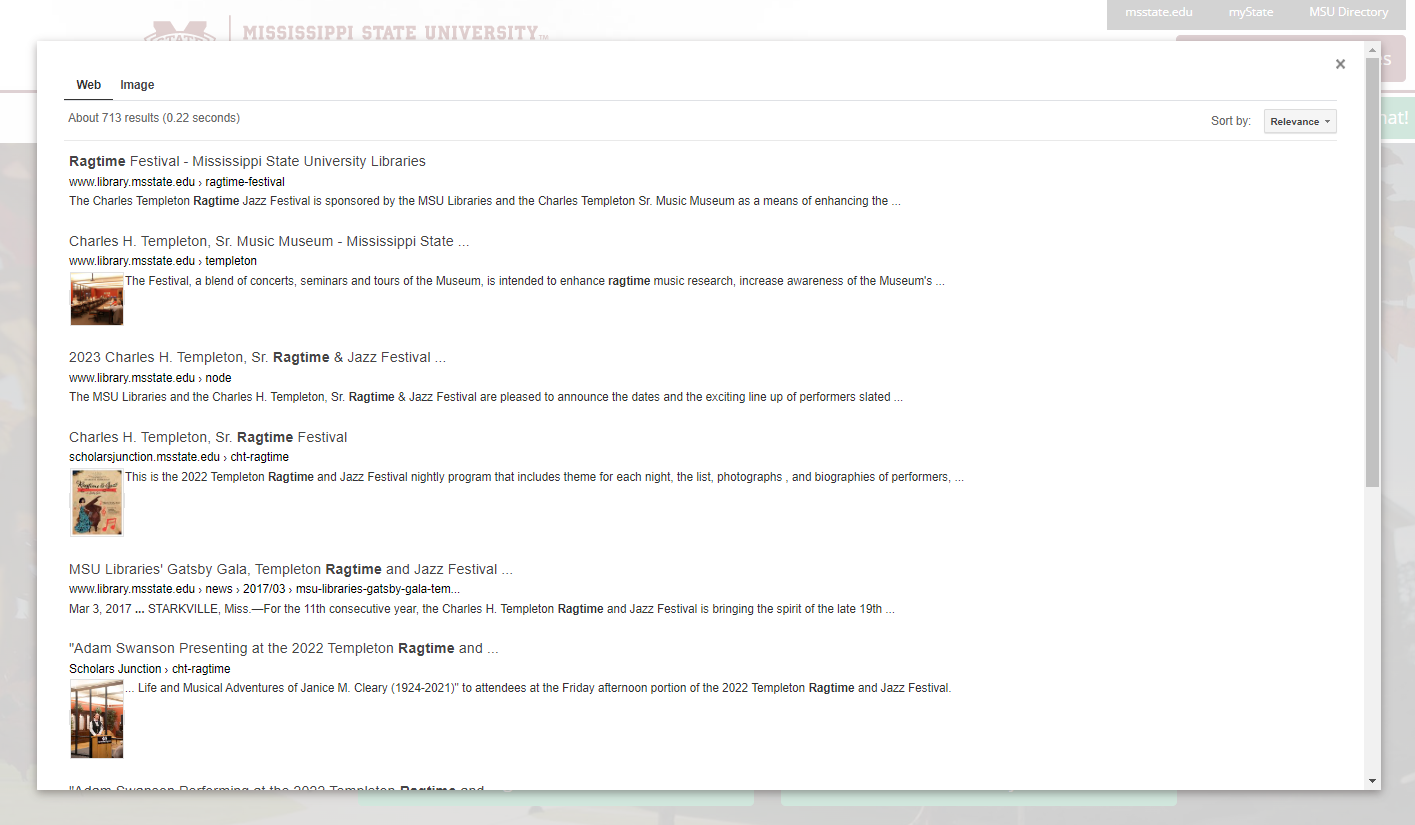
Task: Click the Scholars Junction › cht-ragtime breadcrumb
Action: pyautogui.click(x=150, y=669)
